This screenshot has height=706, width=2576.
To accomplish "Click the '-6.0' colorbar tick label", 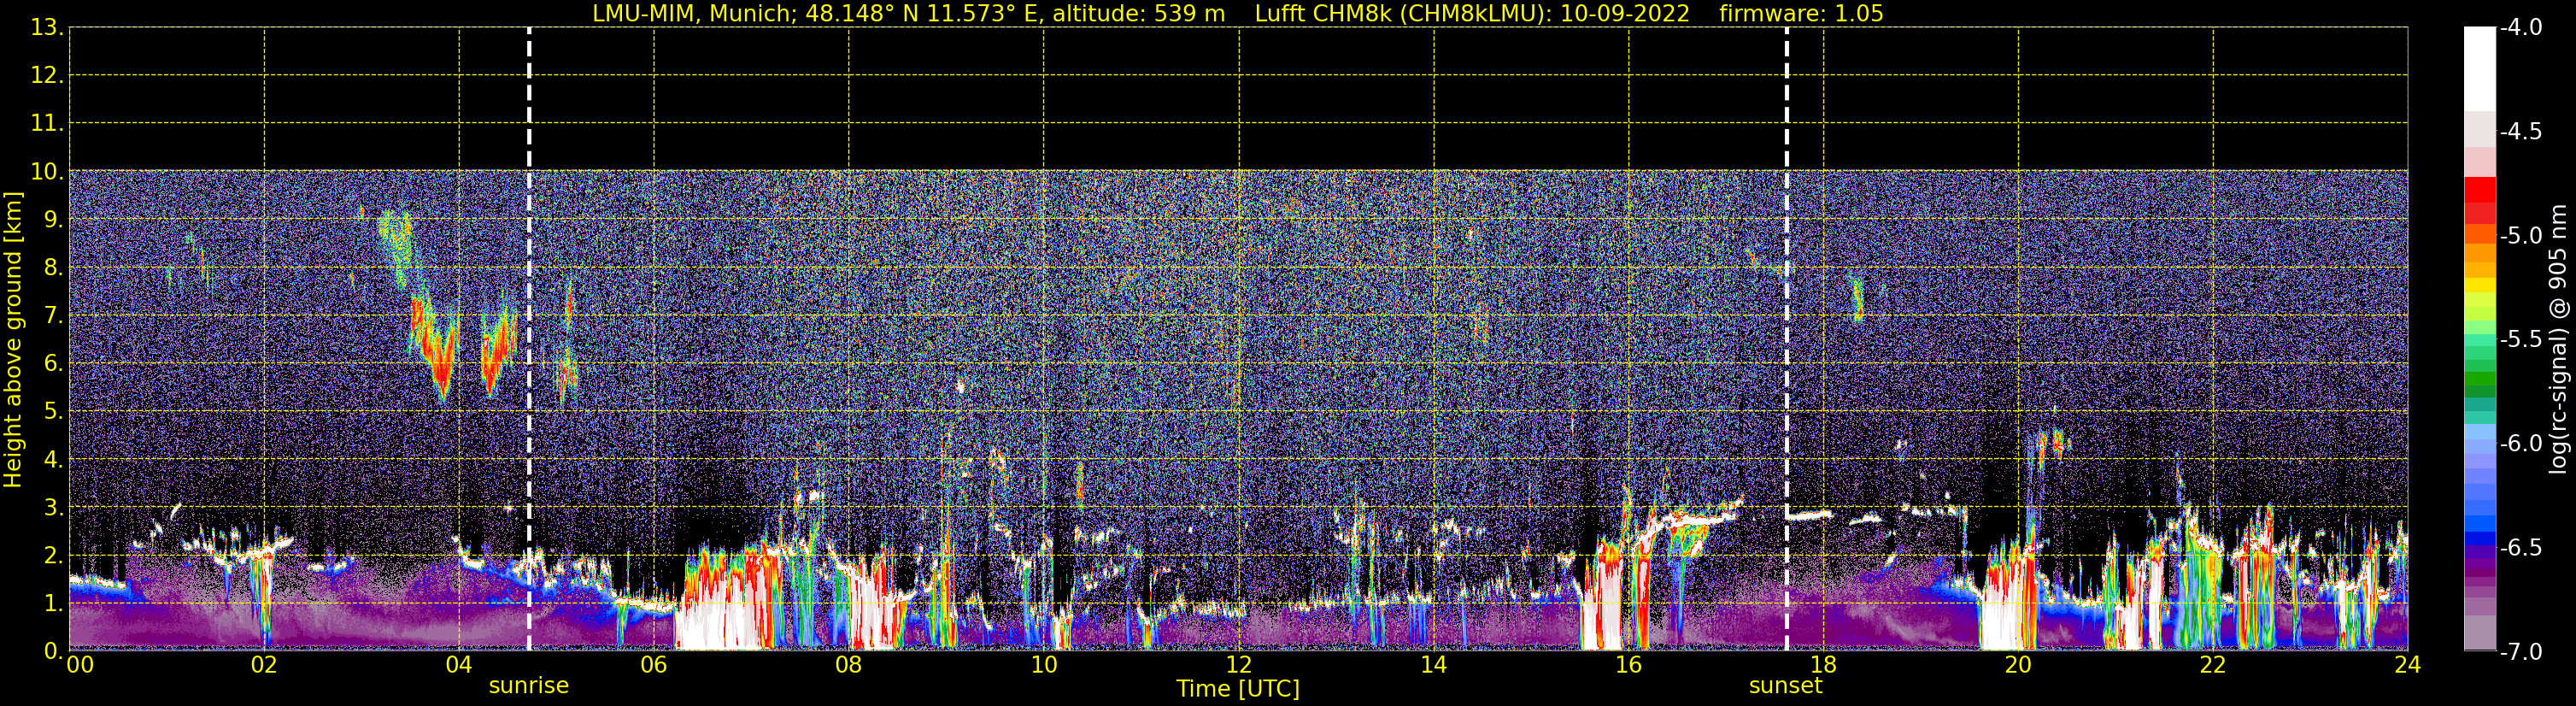I will (x=2520, y=444).
